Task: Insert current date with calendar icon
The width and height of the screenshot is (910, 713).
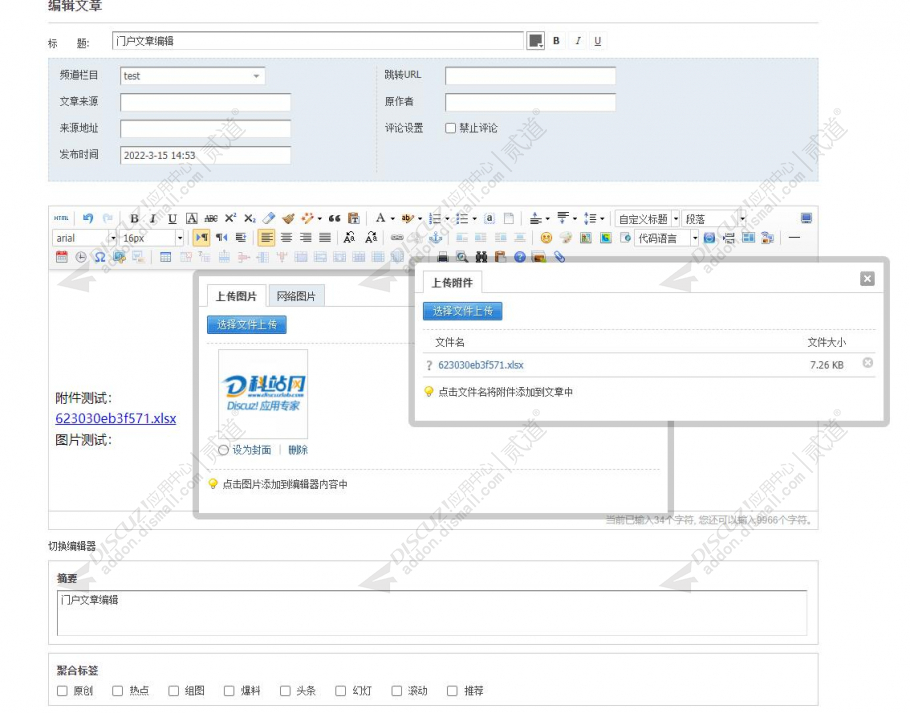Action: pos(62,257)
